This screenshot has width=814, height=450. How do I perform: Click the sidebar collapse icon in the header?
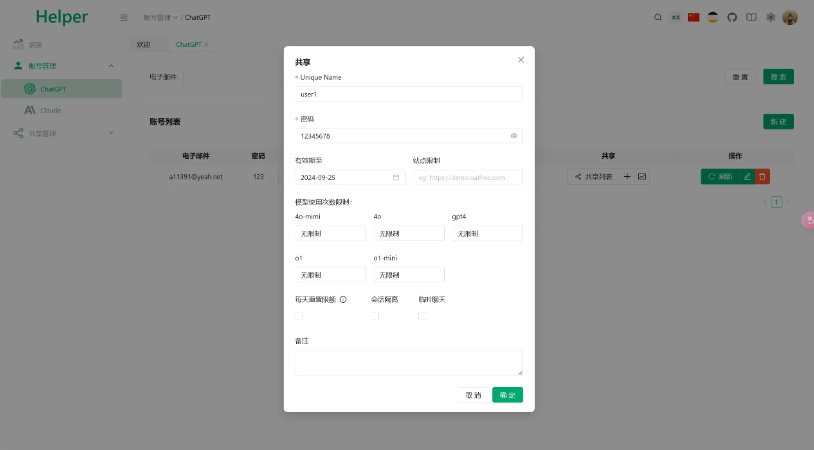124,18
